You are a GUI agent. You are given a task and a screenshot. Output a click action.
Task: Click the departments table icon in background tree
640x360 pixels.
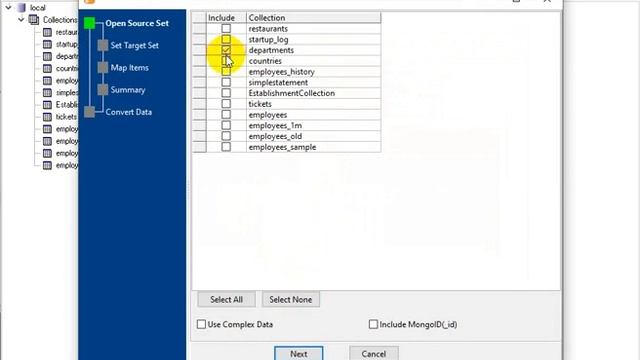(47, 56)
